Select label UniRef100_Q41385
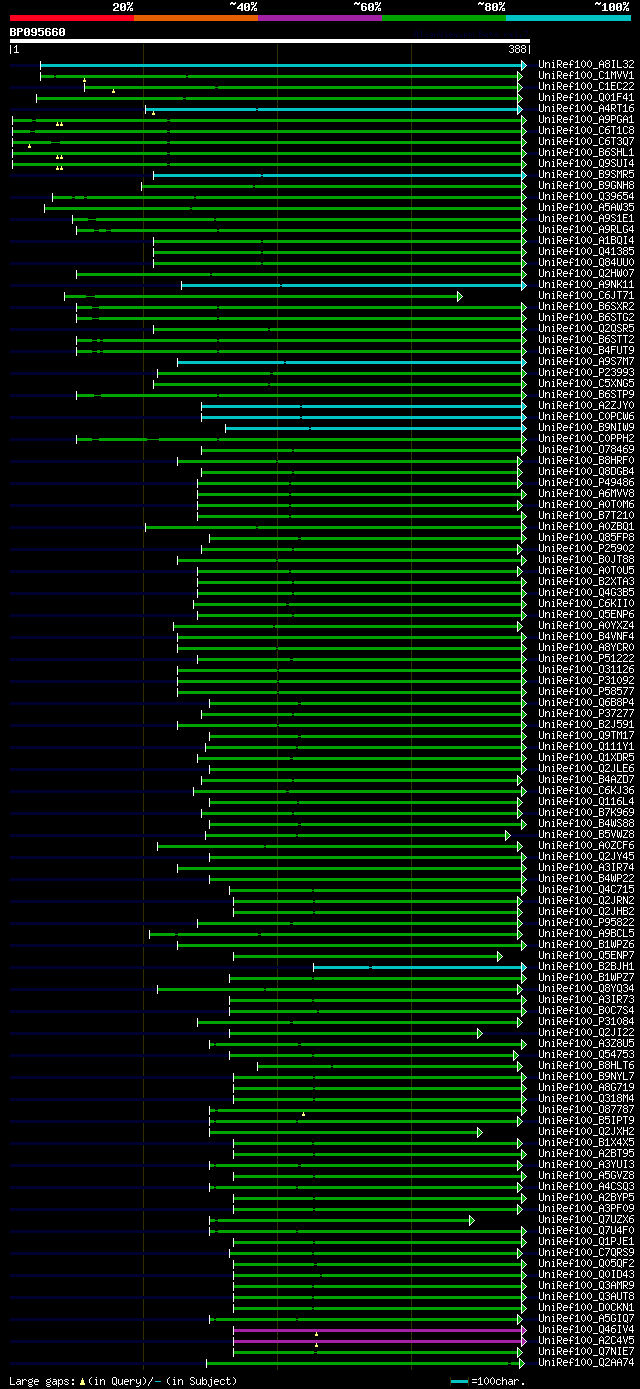640x1389 pixels. (x=586, y=251)
